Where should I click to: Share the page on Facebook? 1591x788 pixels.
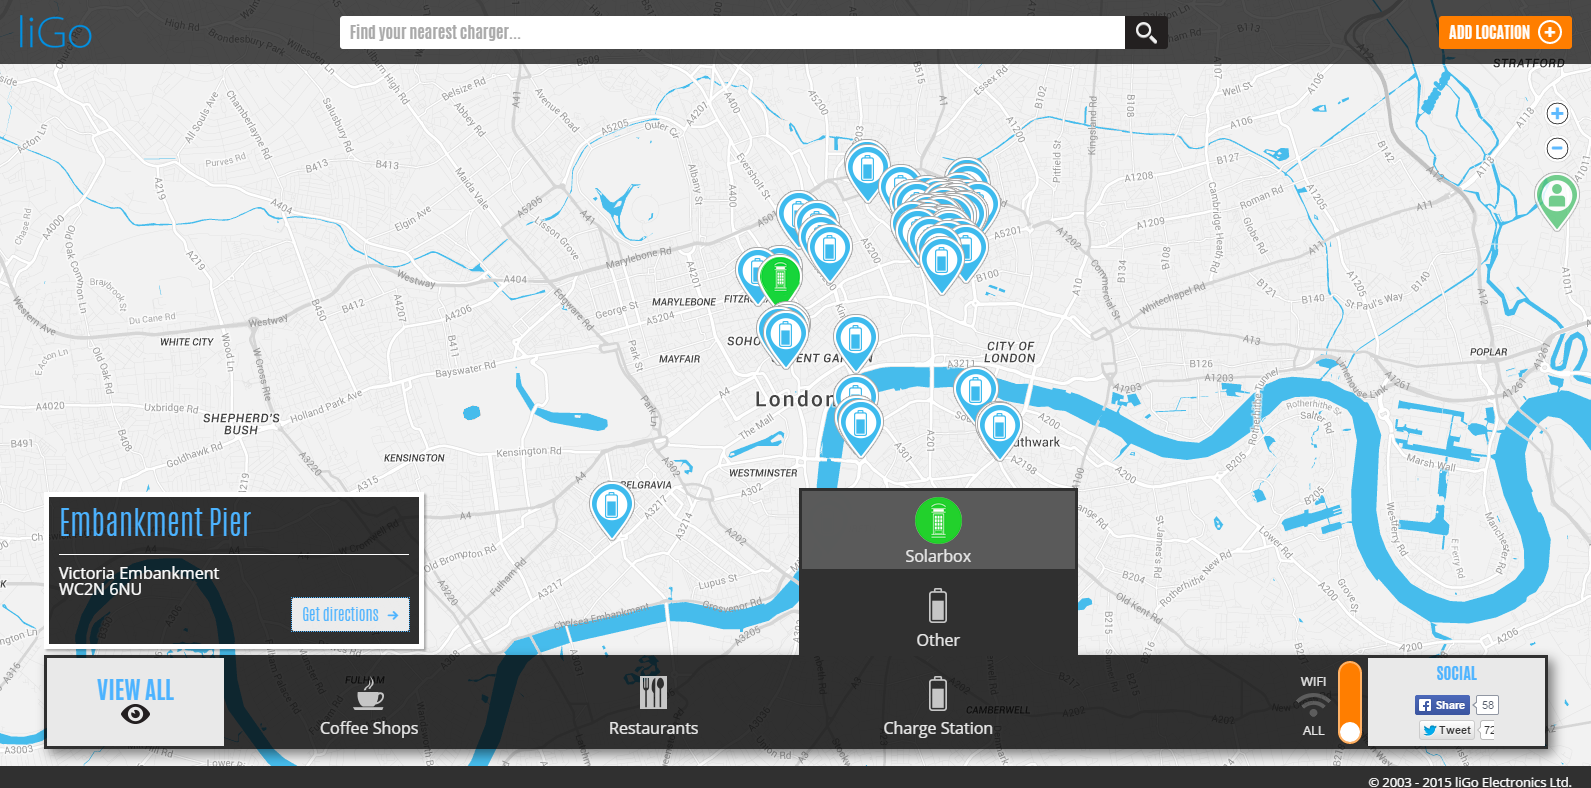click(1442, 705)
